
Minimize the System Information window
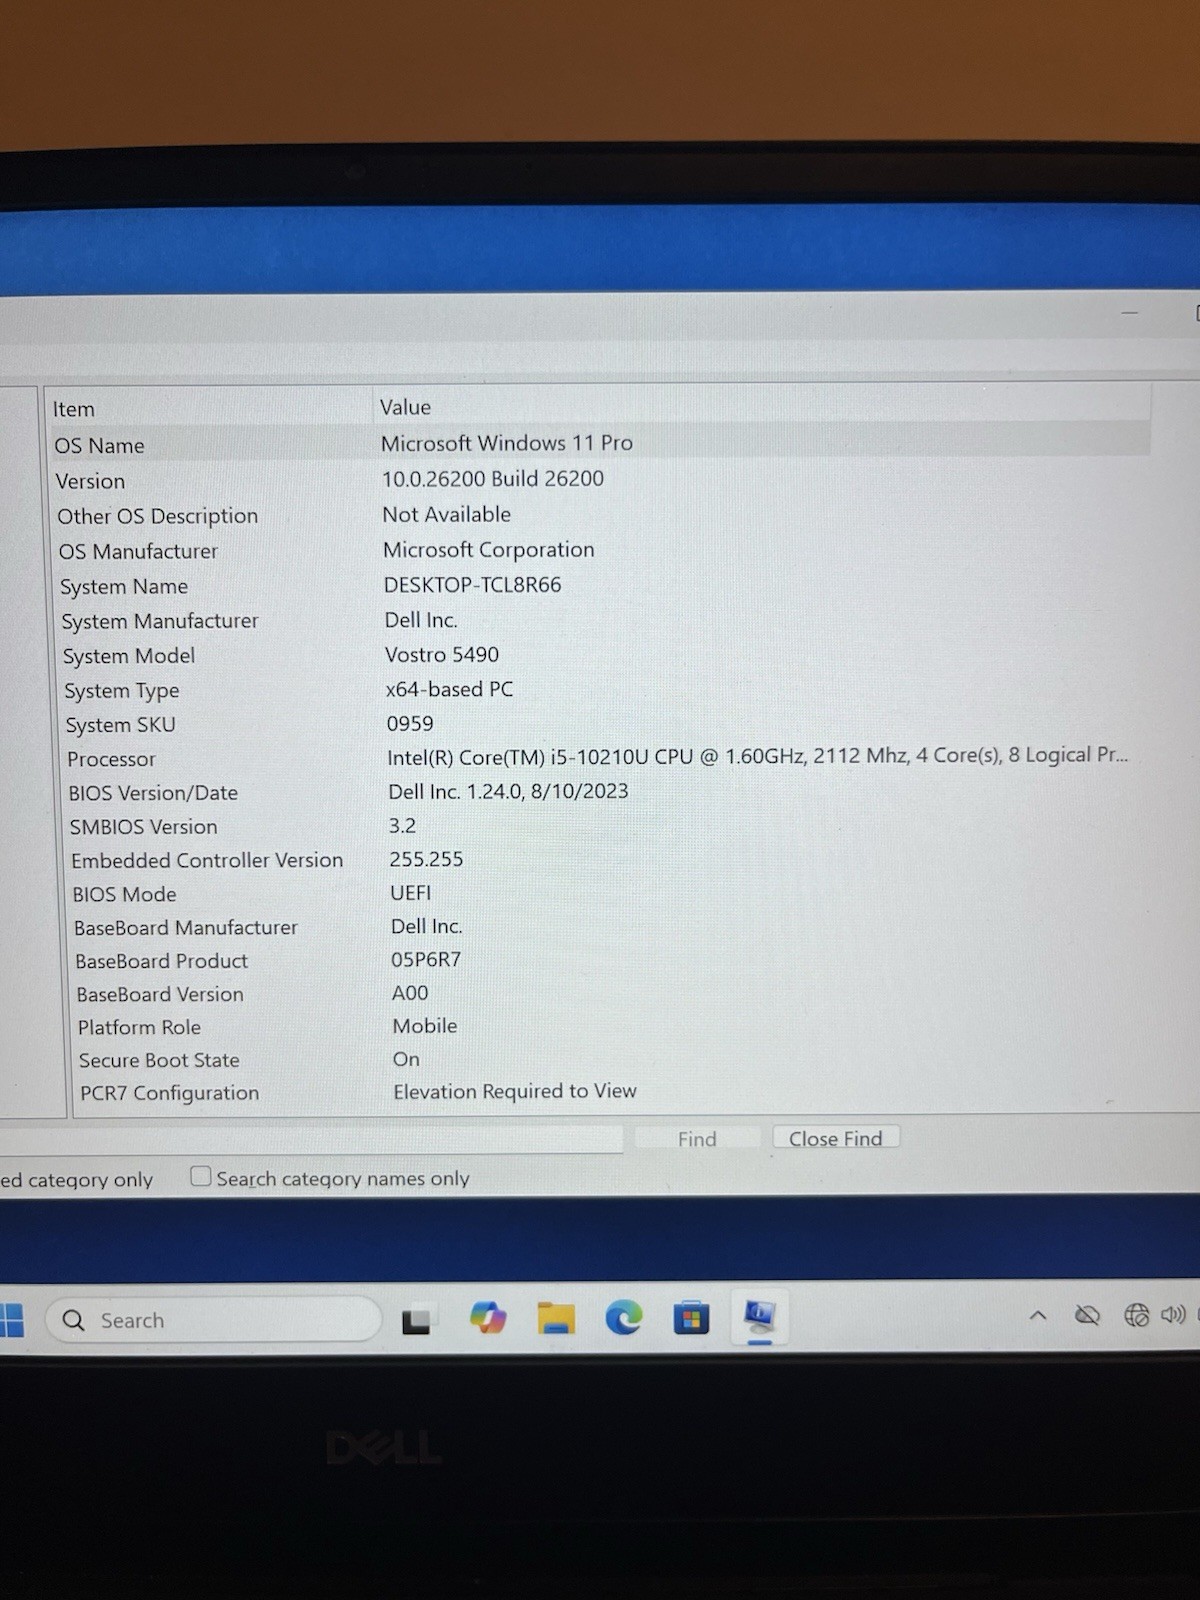pyautogui.click(x=1130, y=313)
